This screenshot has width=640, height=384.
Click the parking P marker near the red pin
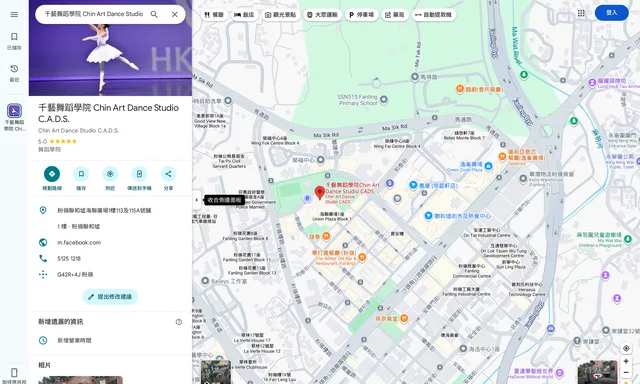click(x=307, y=198)
